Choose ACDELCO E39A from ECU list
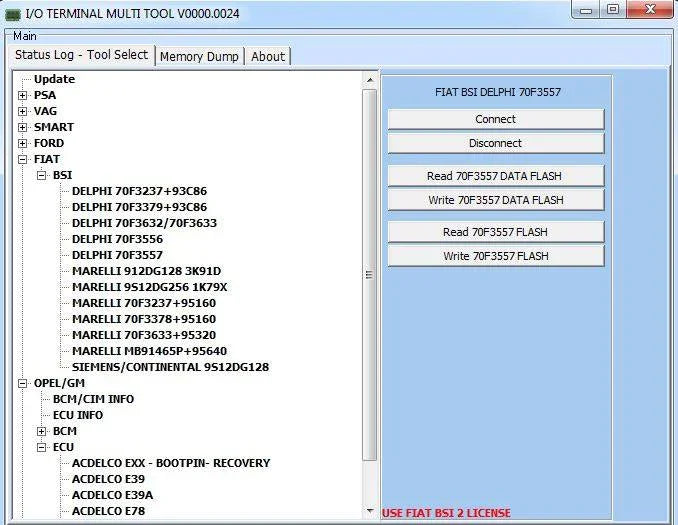Screen dimensions: 678x525 click(x=112, y=495)
